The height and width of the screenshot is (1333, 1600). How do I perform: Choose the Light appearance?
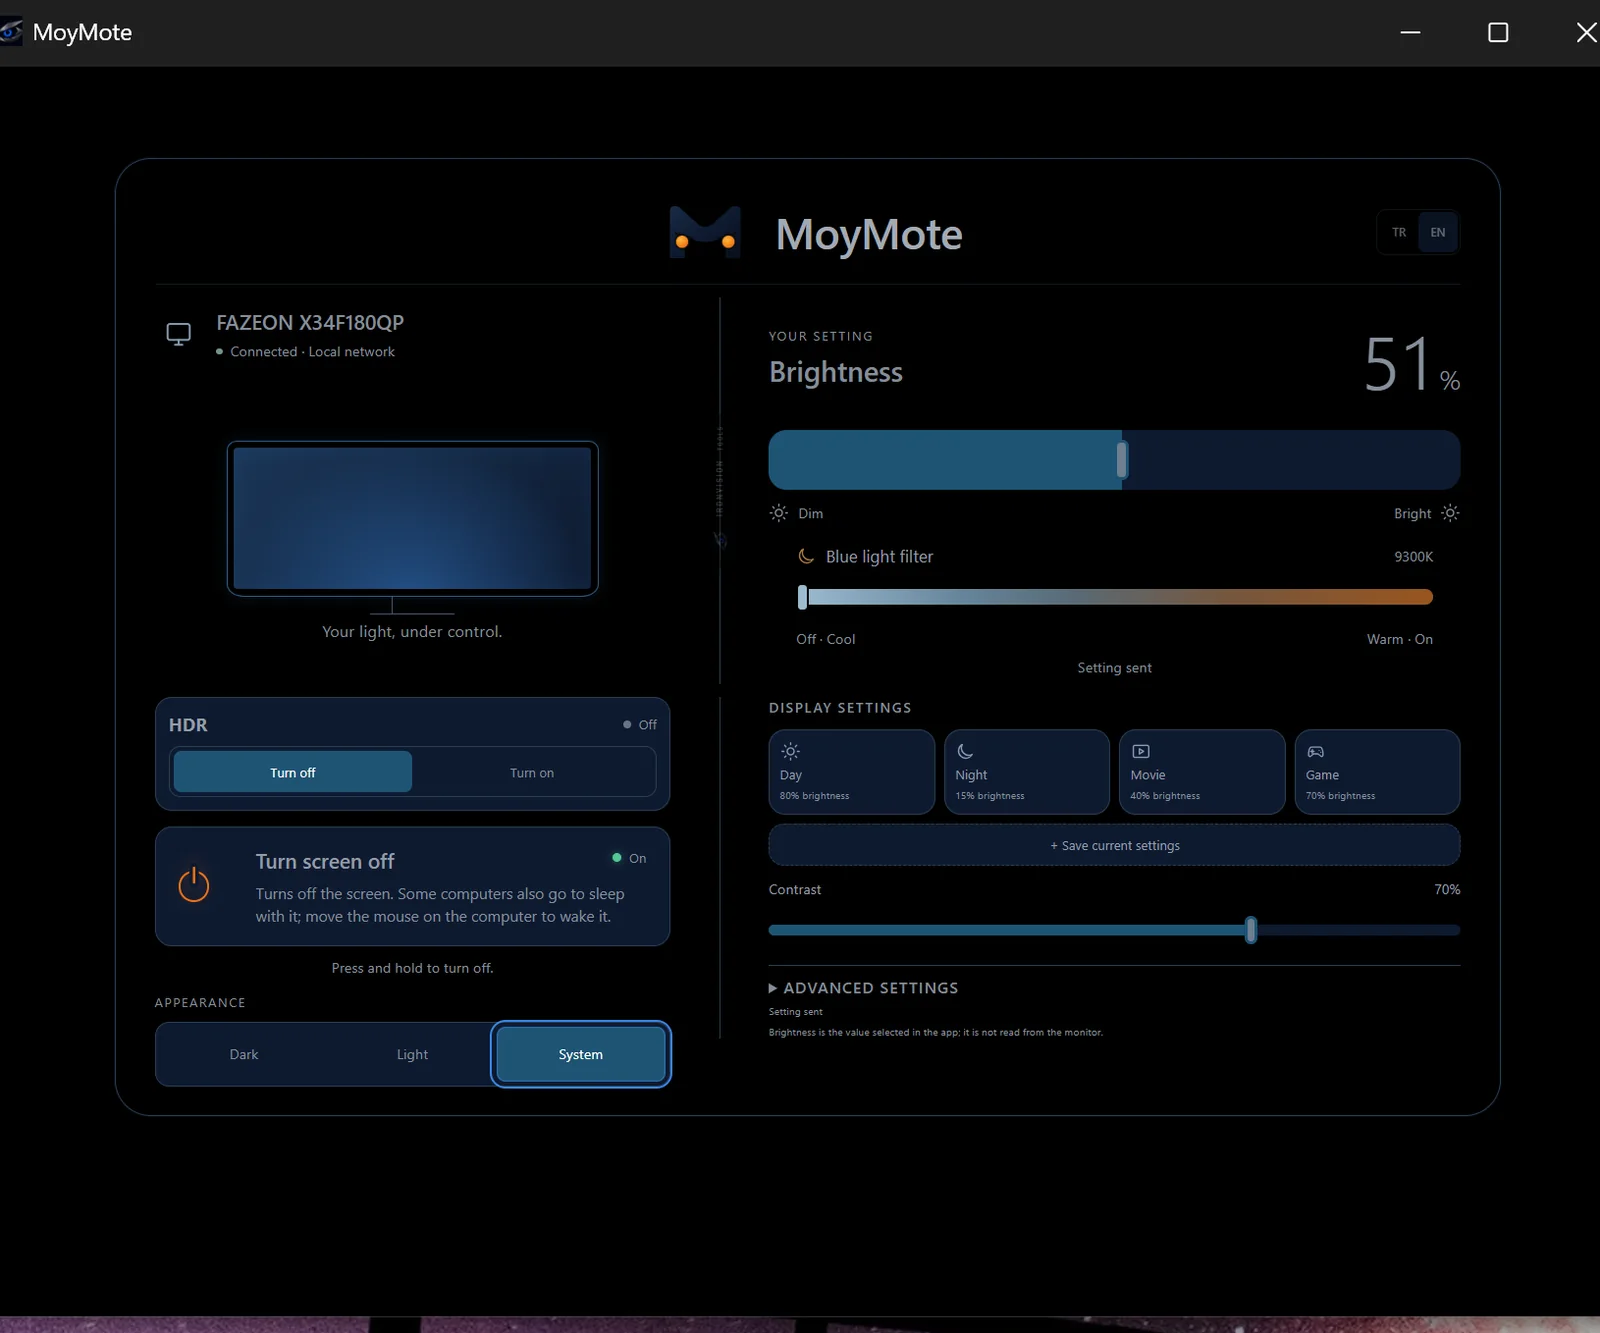pos(412,1054)
